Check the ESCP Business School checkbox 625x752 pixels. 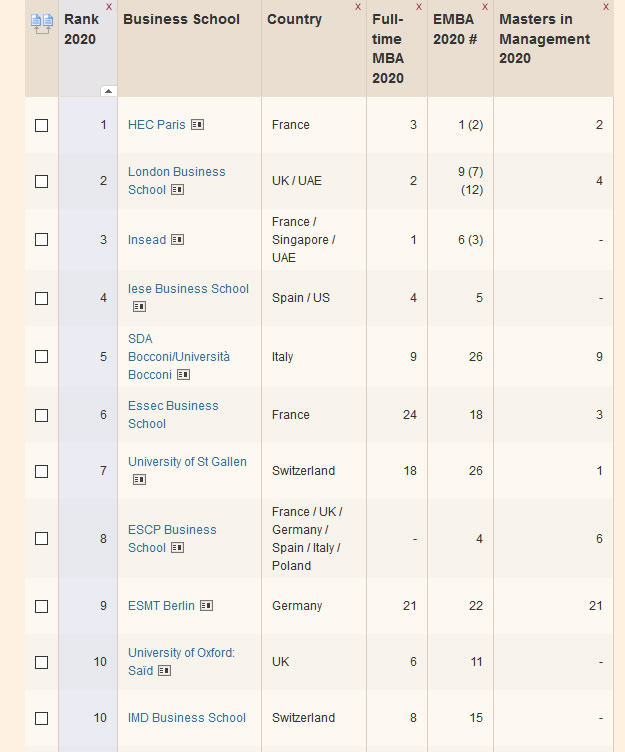pos(42,539)
